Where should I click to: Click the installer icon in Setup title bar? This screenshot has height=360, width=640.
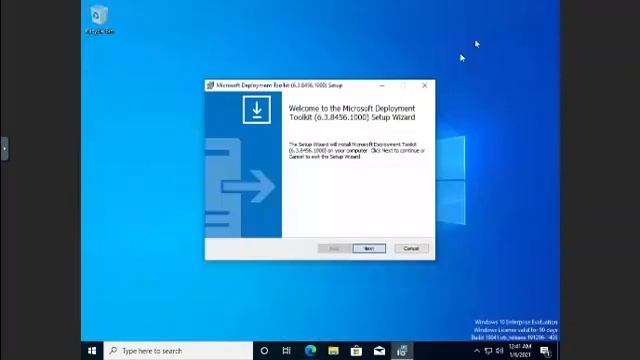pos(210,85)
